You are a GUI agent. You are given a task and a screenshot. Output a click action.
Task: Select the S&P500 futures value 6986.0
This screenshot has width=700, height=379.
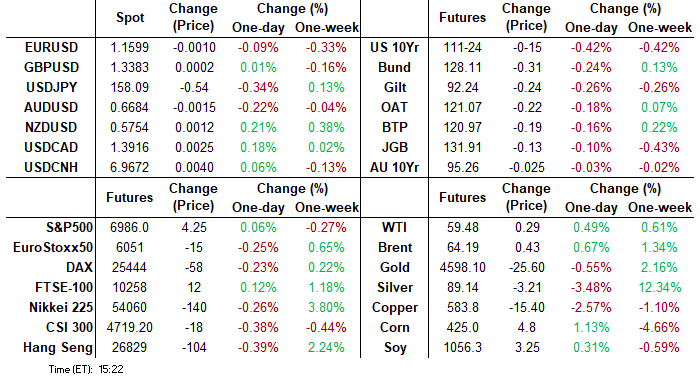(x=129, y=228)
